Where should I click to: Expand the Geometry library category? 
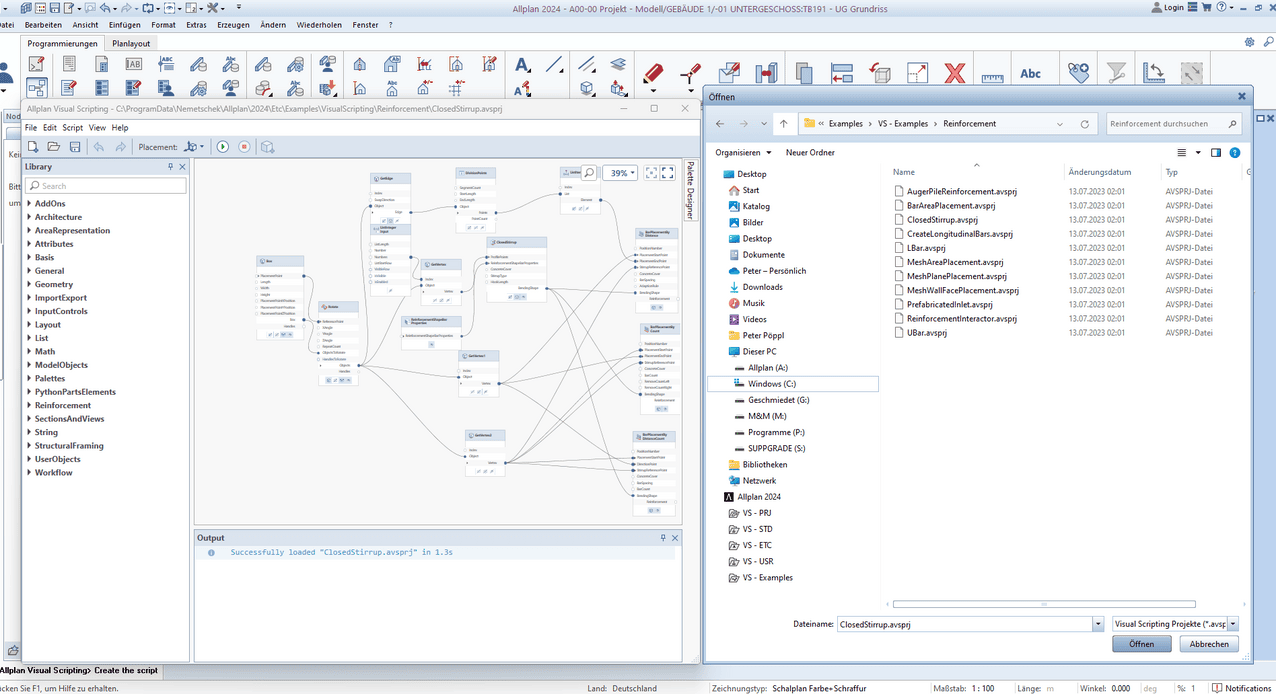[29, 285]
